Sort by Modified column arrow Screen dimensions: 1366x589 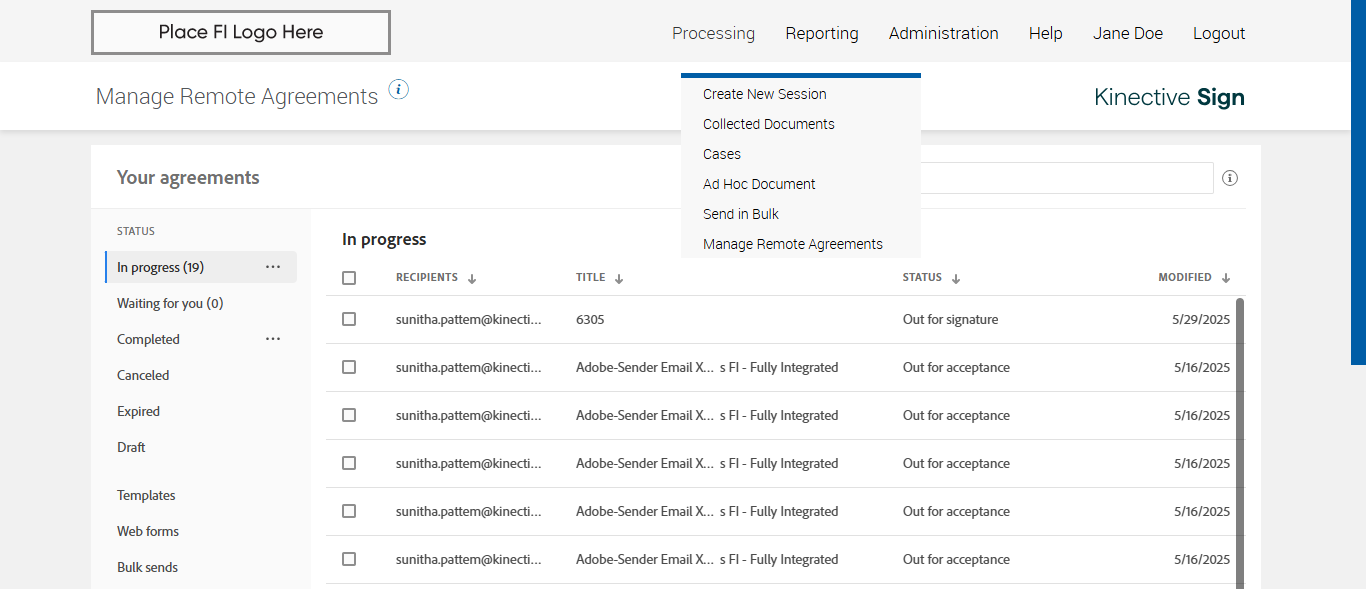click(1226, 279)
